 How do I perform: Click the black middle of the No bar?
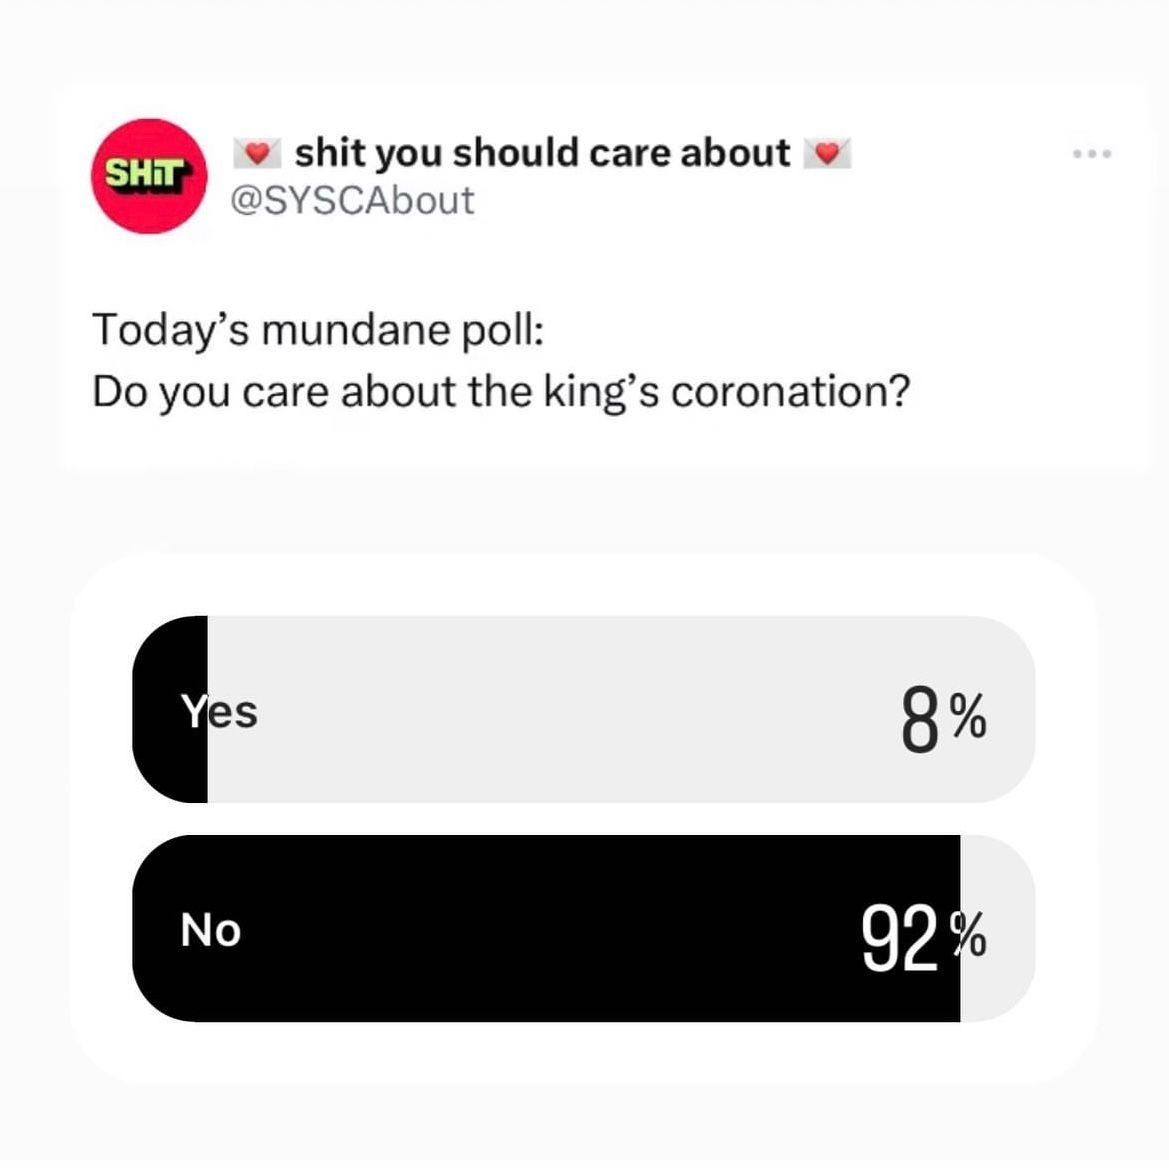[546, 928]
